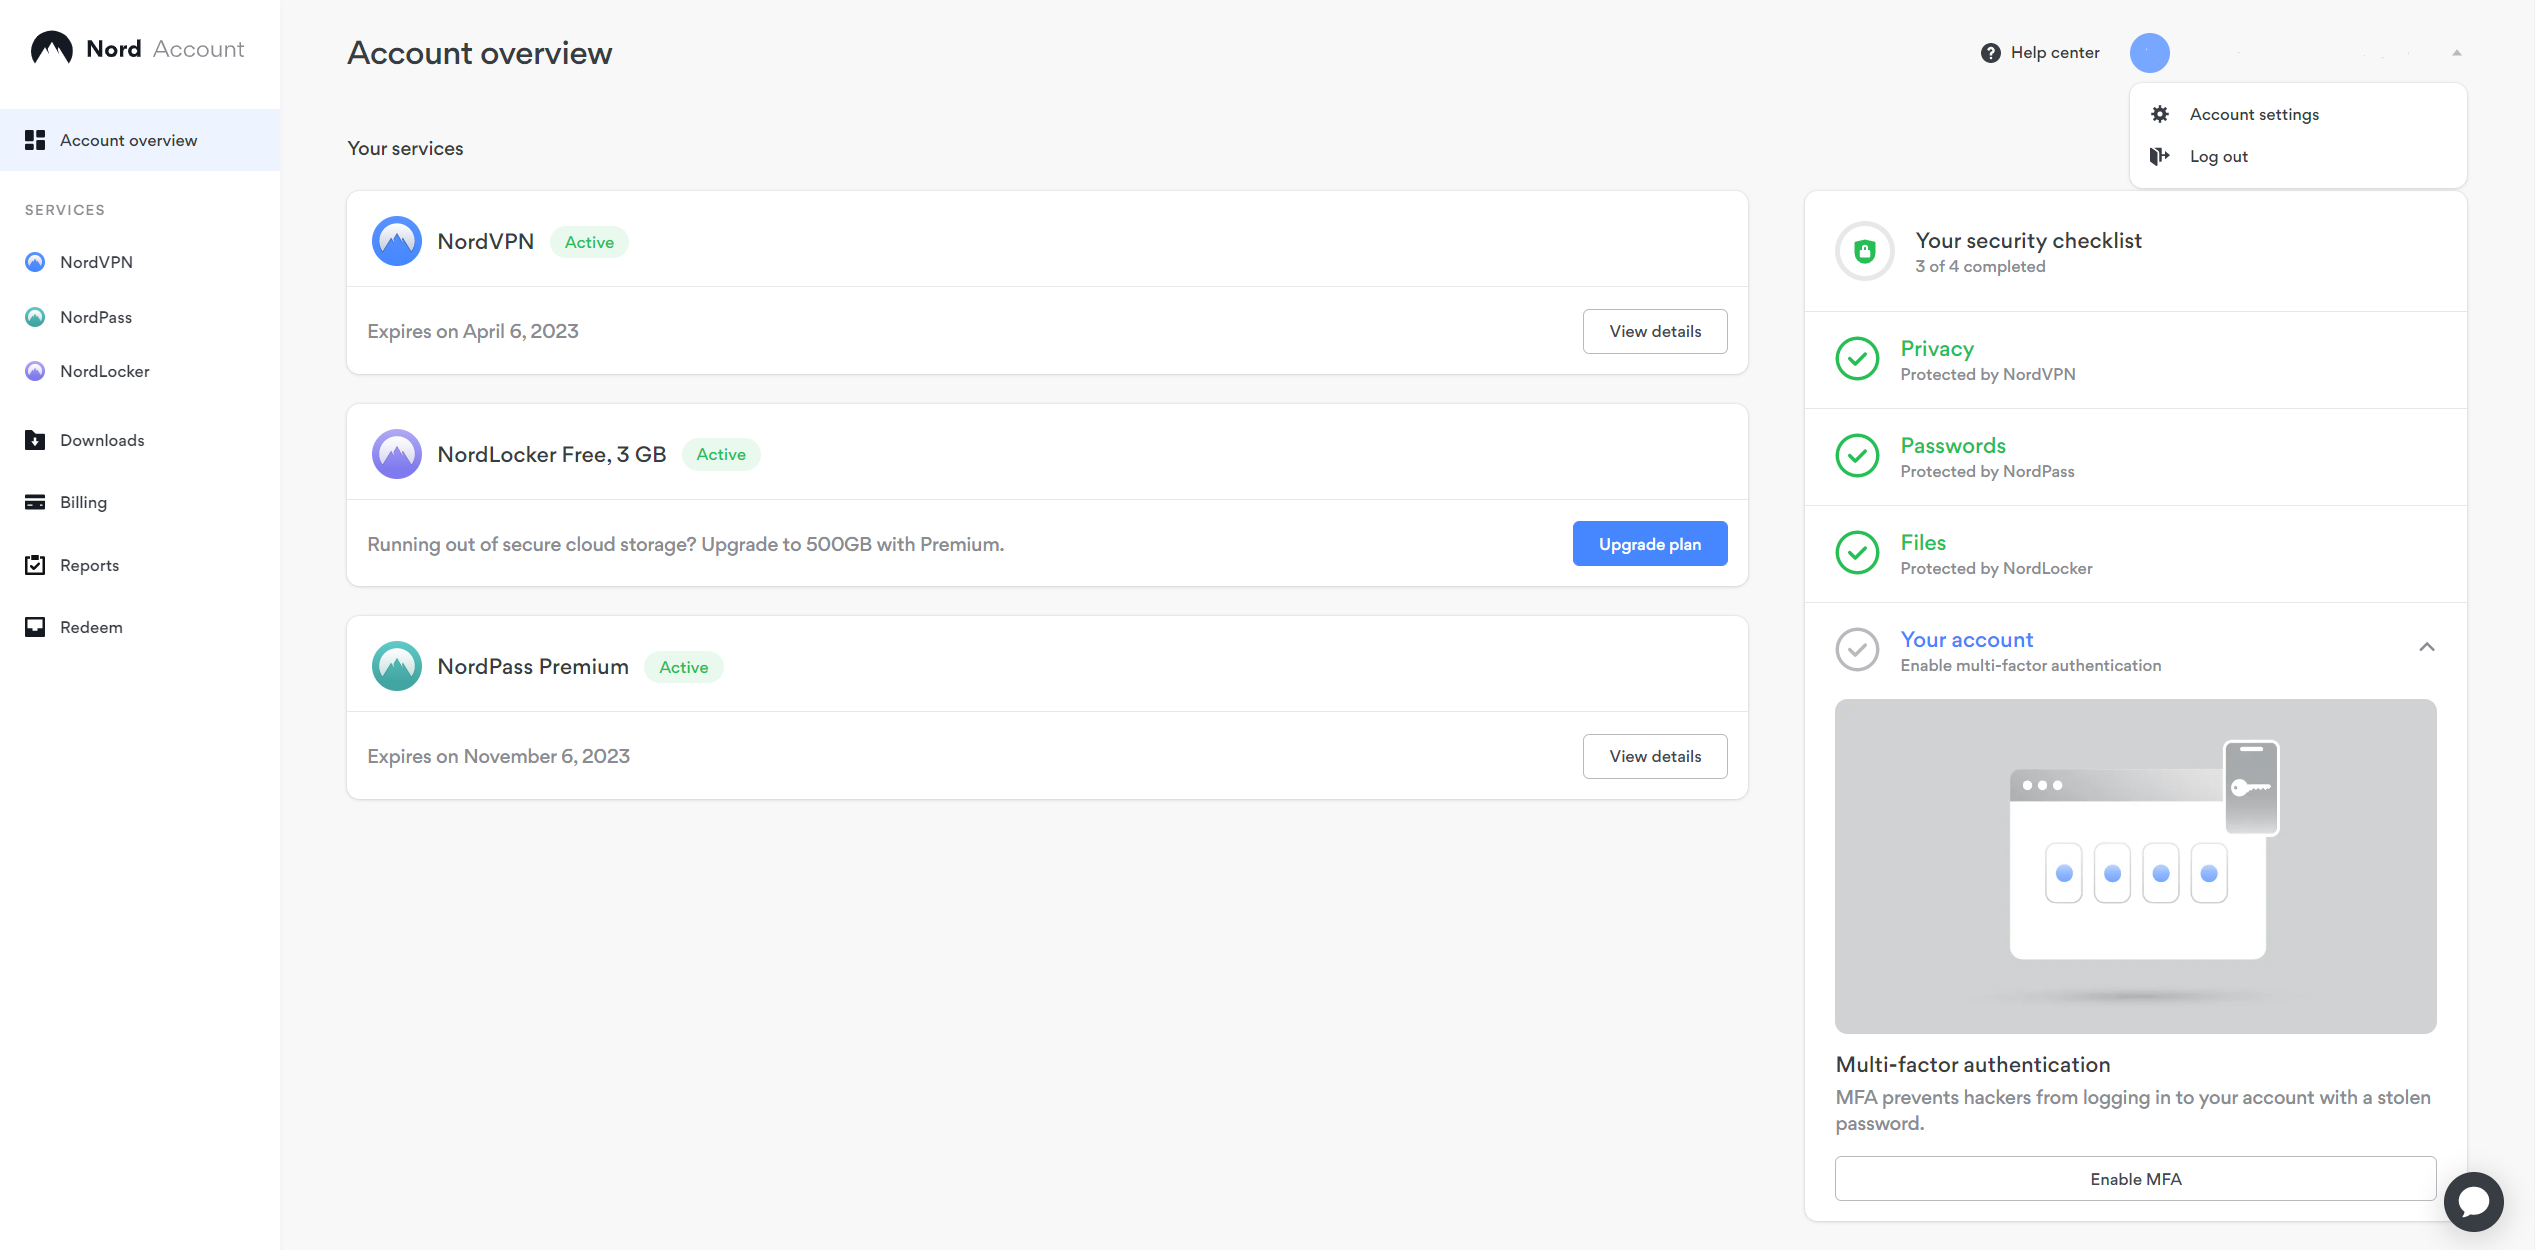Click the NordPass Premium teal logo

click(396, 667)
